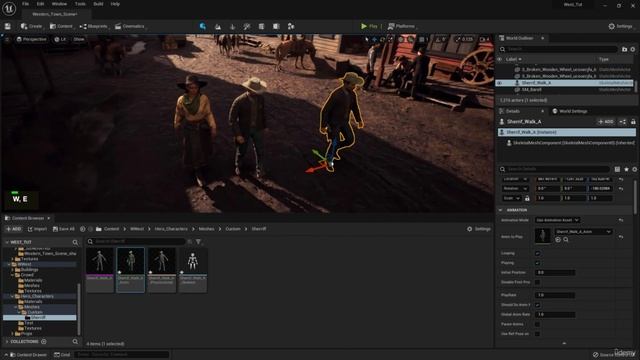The image size is (640, 360).
Task: Open the Tools menu
Action: [x=80, y=4]
